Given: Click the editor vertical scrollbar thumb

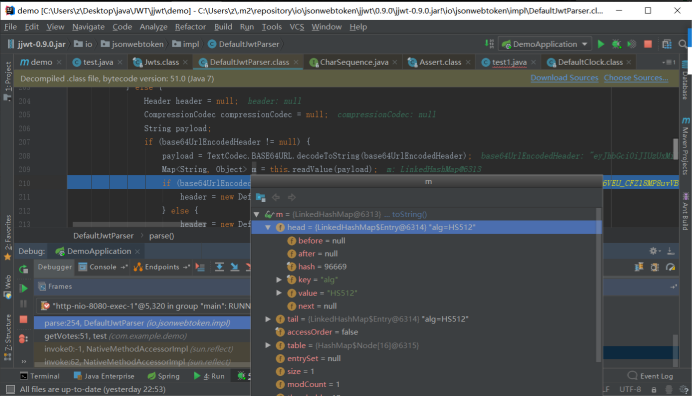Looking at the screenshot, I should coord(675,148).
